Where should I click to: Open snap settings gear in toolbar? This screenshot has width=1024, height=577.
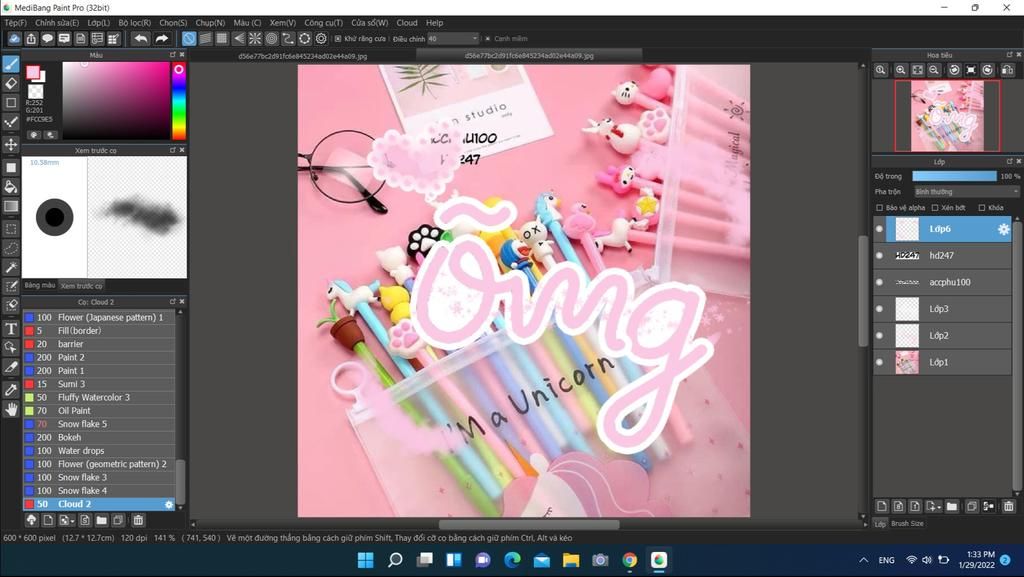[321, 39]
